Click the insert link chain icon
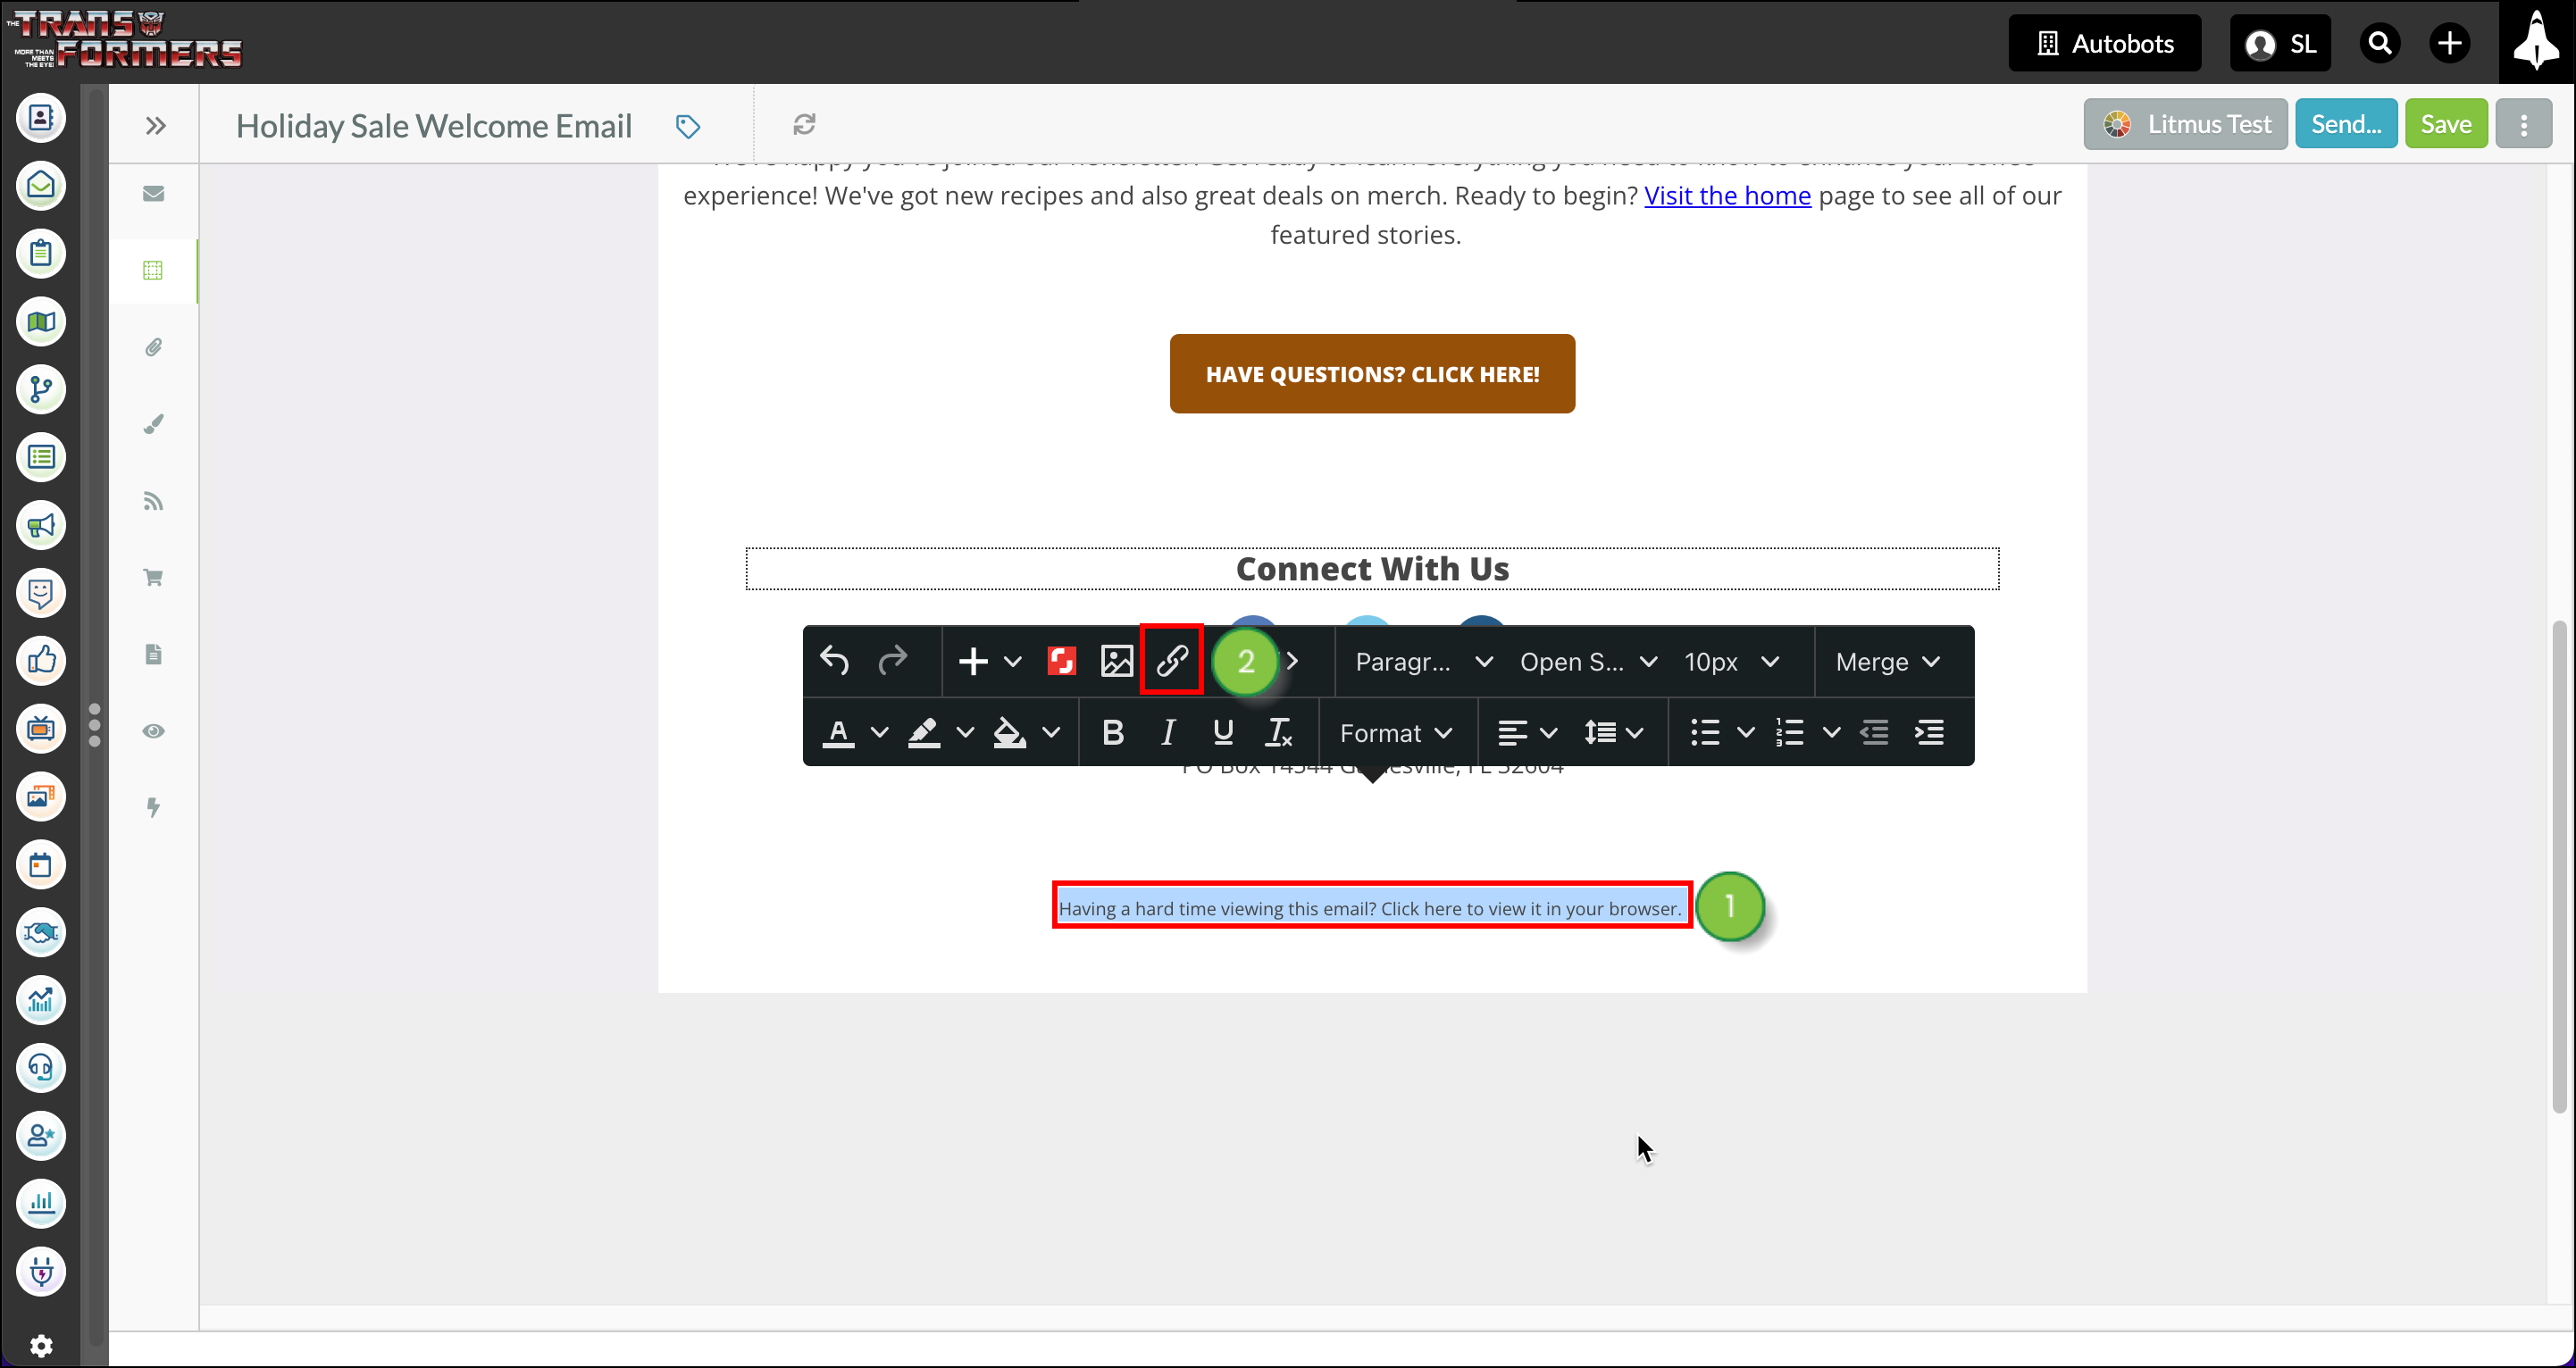This screenshot has height=1368, width=2576. 1171,661
